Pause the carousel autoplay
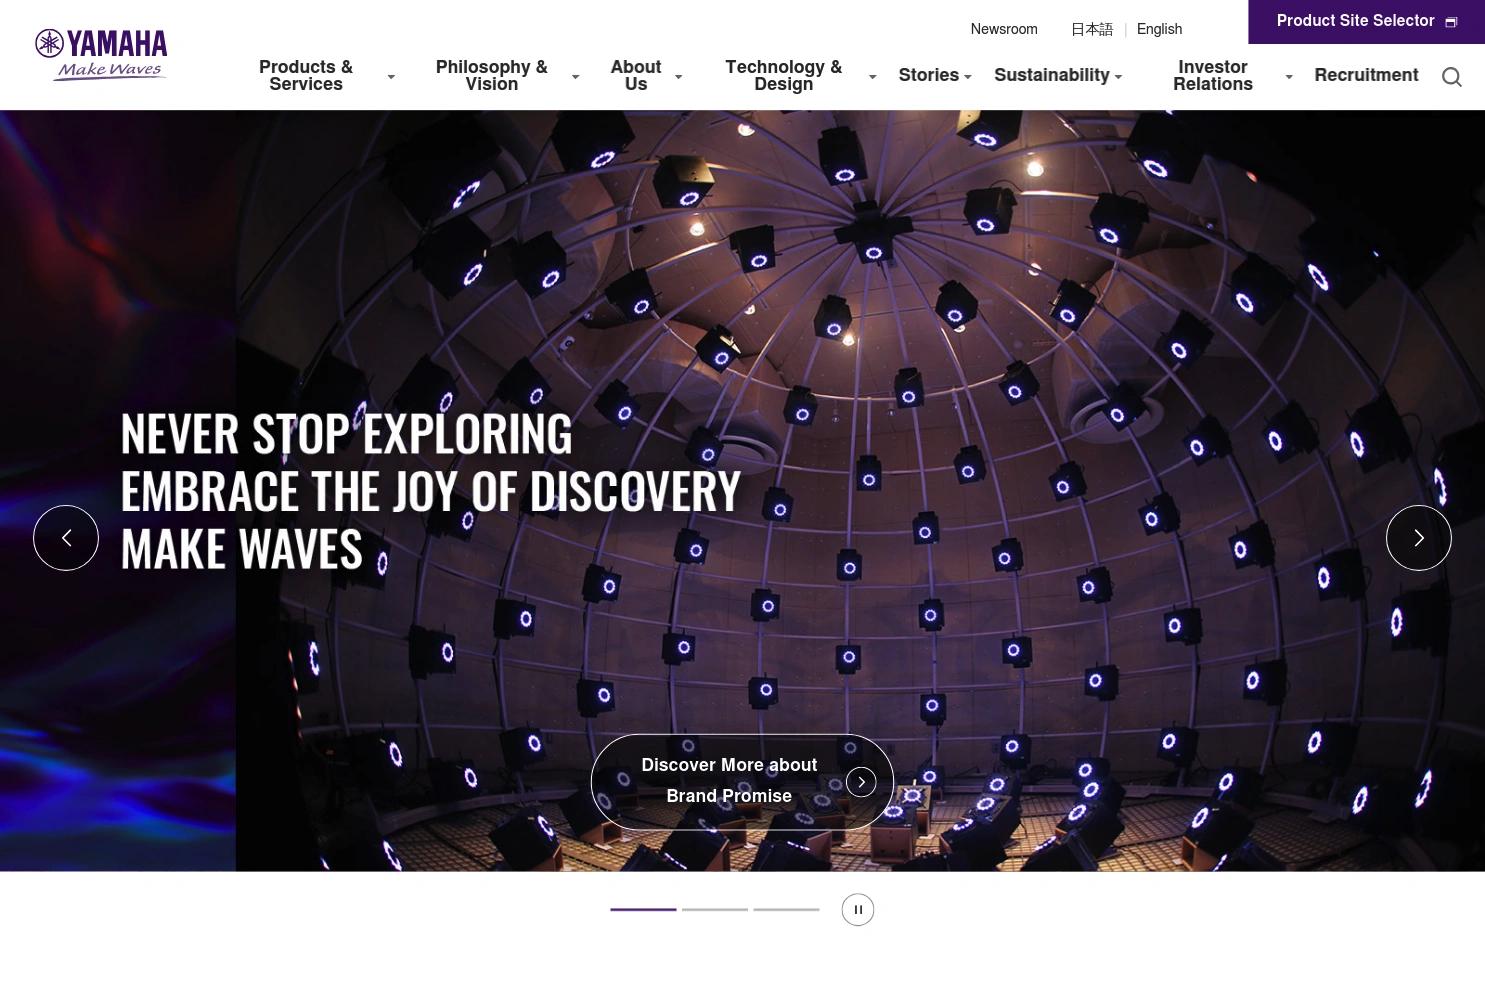This screenshot has width=1485, height=990. pos(858,909)
